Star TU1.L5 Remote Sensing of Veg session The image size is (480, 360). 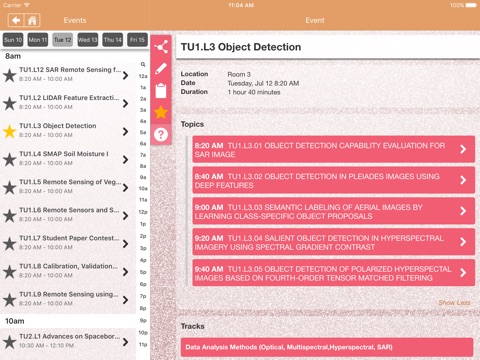(10, 187)
